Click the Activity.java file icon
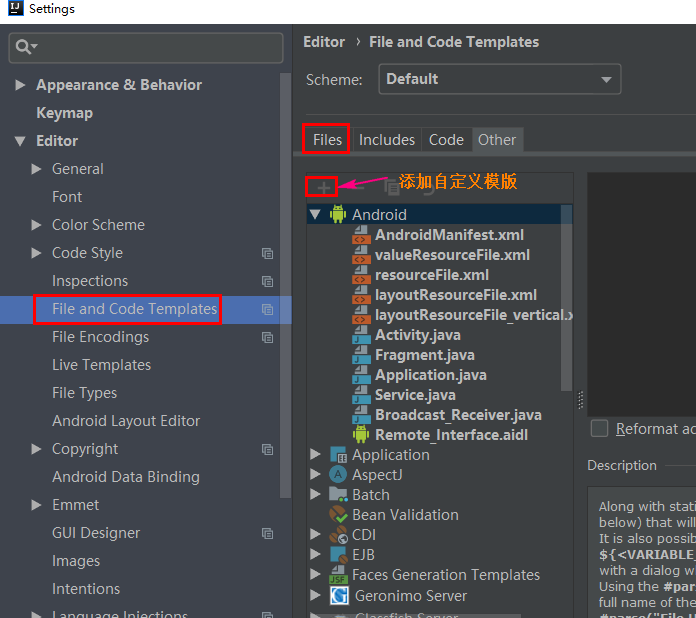 [x=361, y=335]
